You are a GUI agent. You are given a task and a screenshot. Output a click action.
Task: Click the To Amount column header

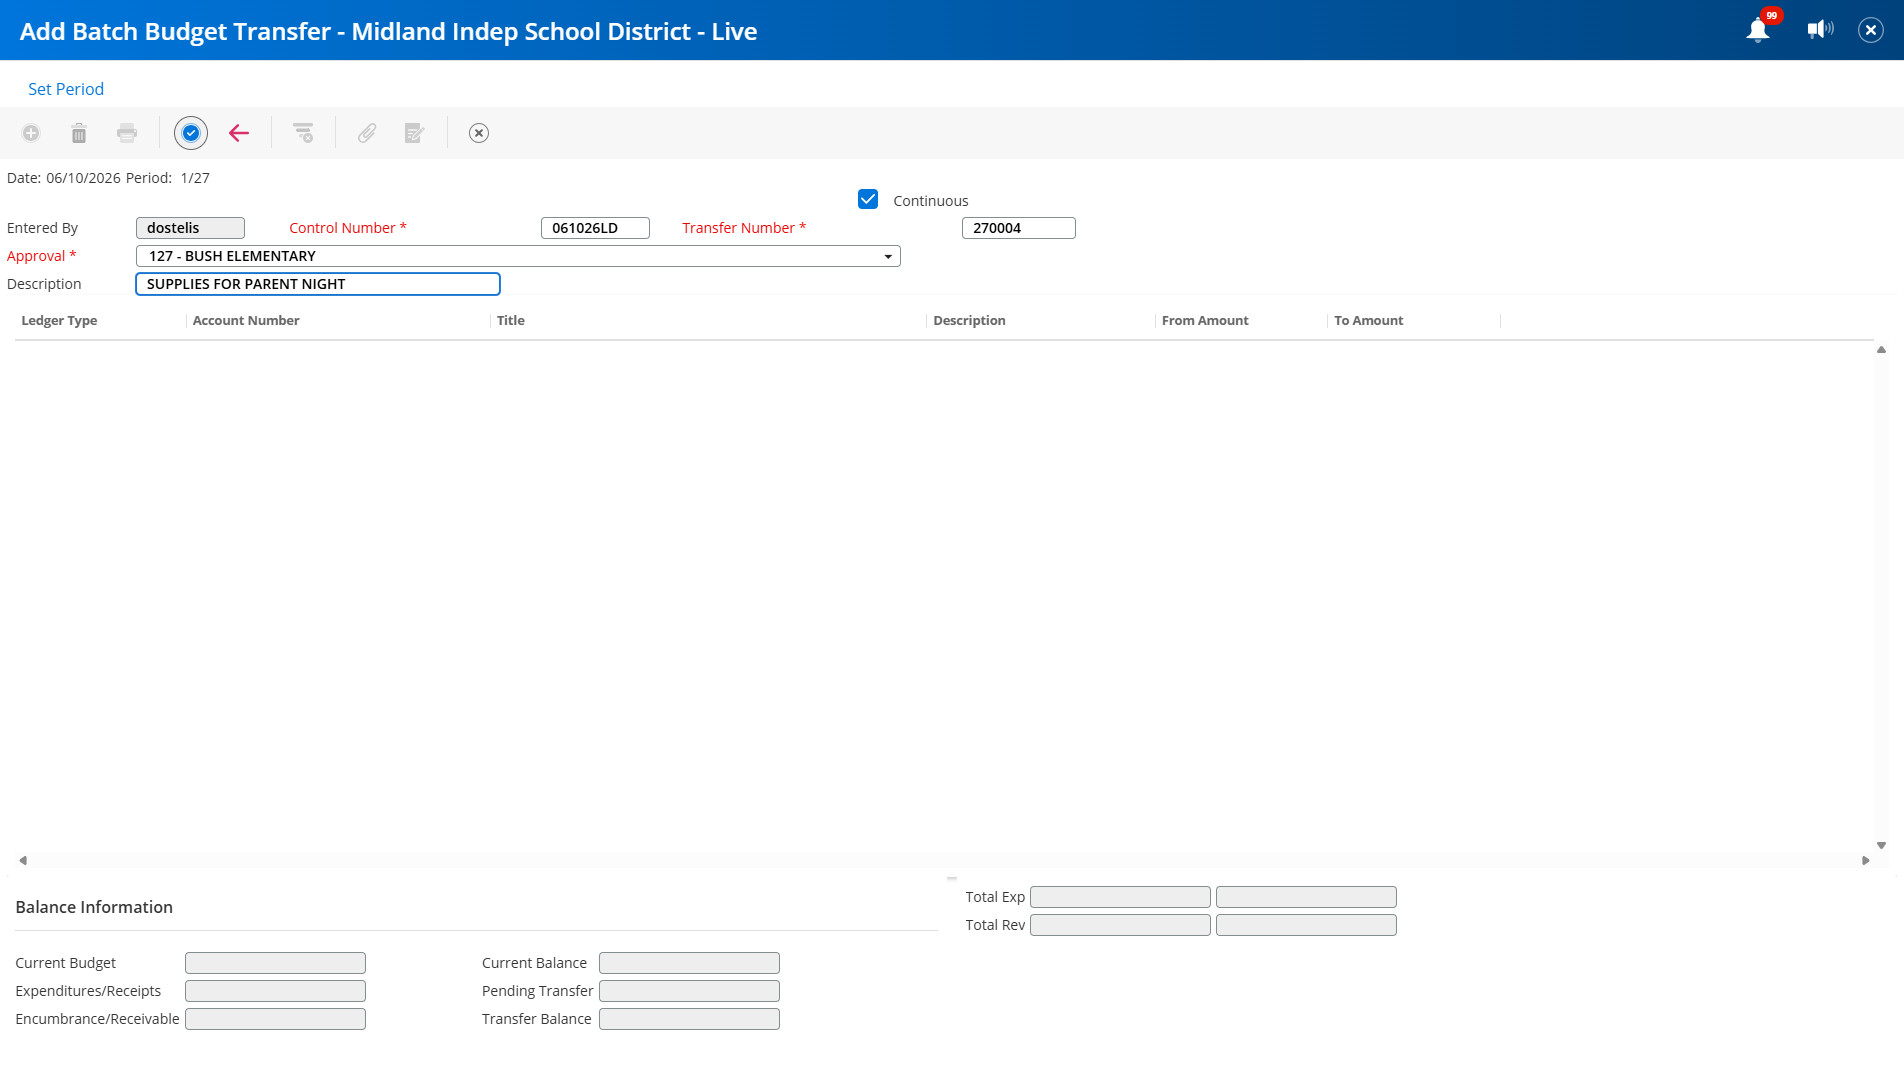pyautogui.click(x=1368, y=320)
